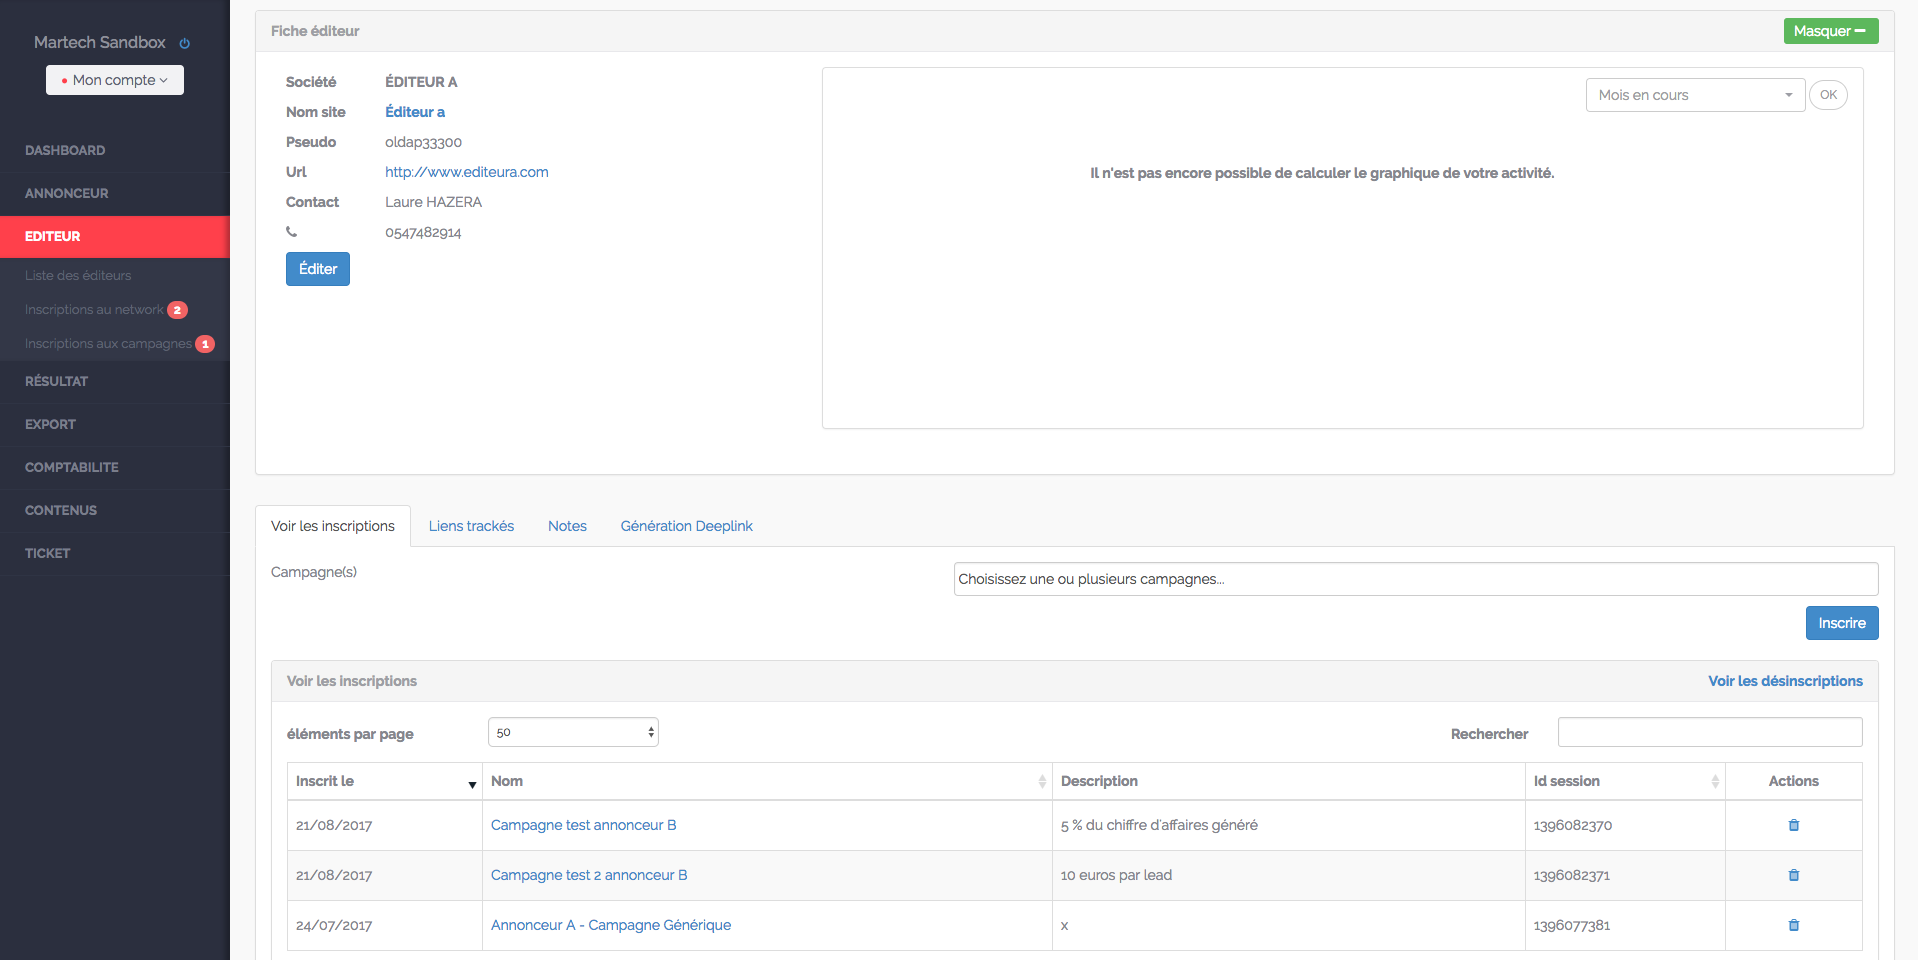Delete inscription Campagne test annonceur B

(x=1793, y=825)
